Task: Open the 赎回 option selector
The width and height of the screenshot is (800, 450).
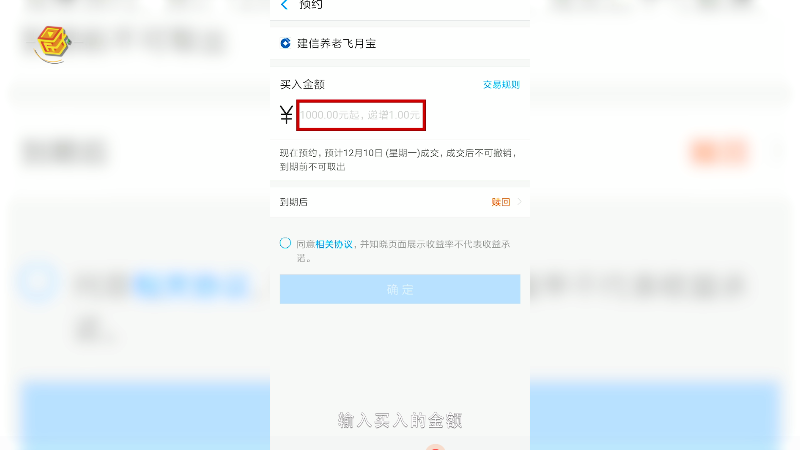Action: pos(501,202)
